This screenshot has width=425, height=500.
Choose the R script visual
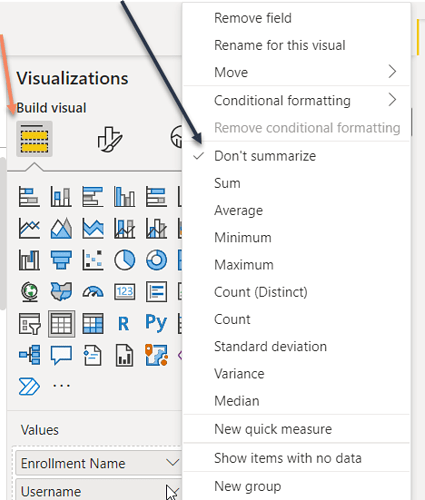point(124,323)
